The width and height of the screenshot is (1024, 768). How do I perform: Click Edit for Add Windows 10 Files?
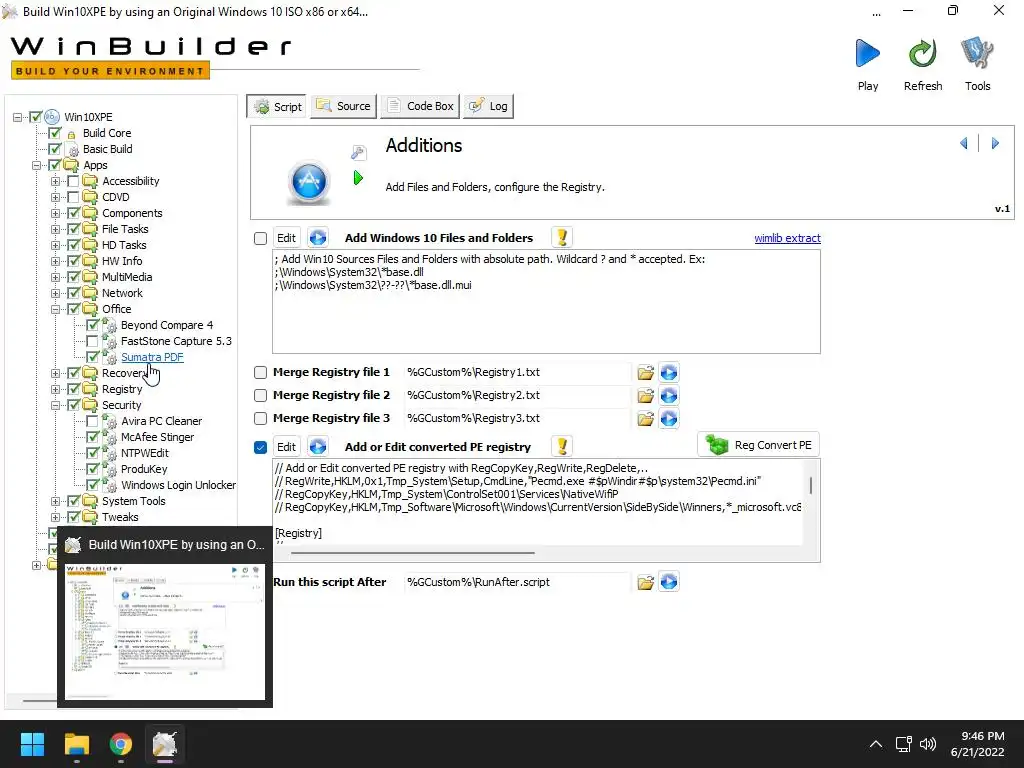tap(286, 238)
